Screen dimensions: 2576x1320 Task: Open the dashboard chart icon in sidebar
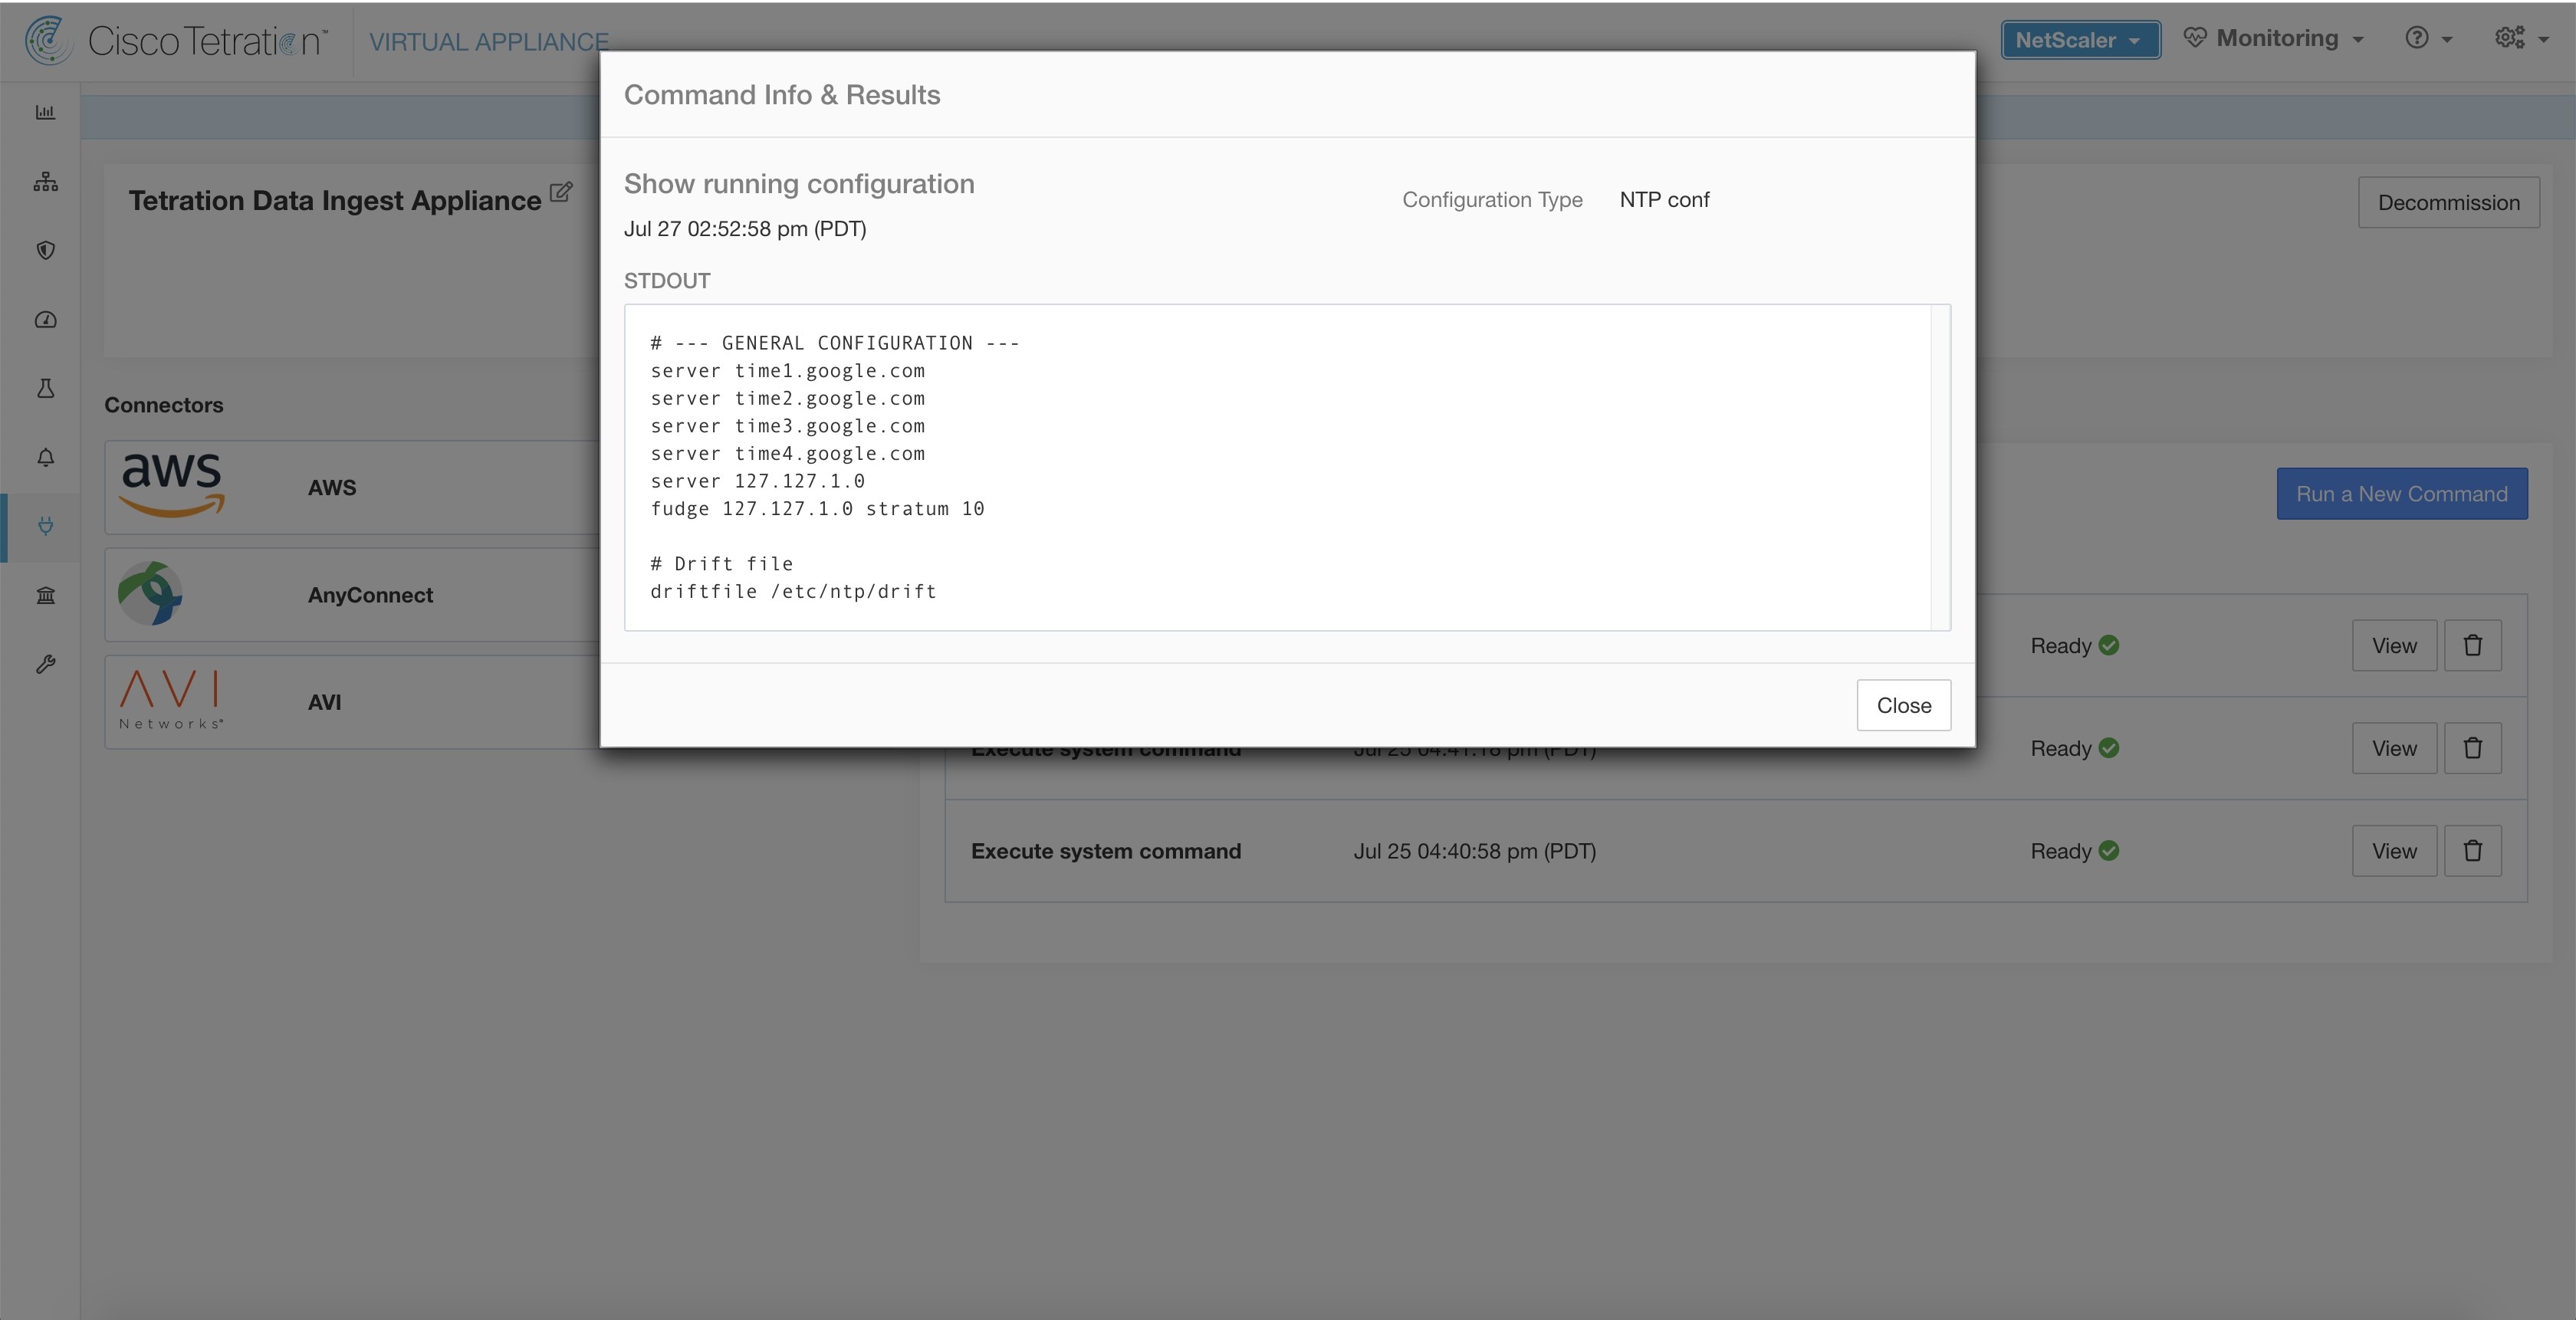45,112
